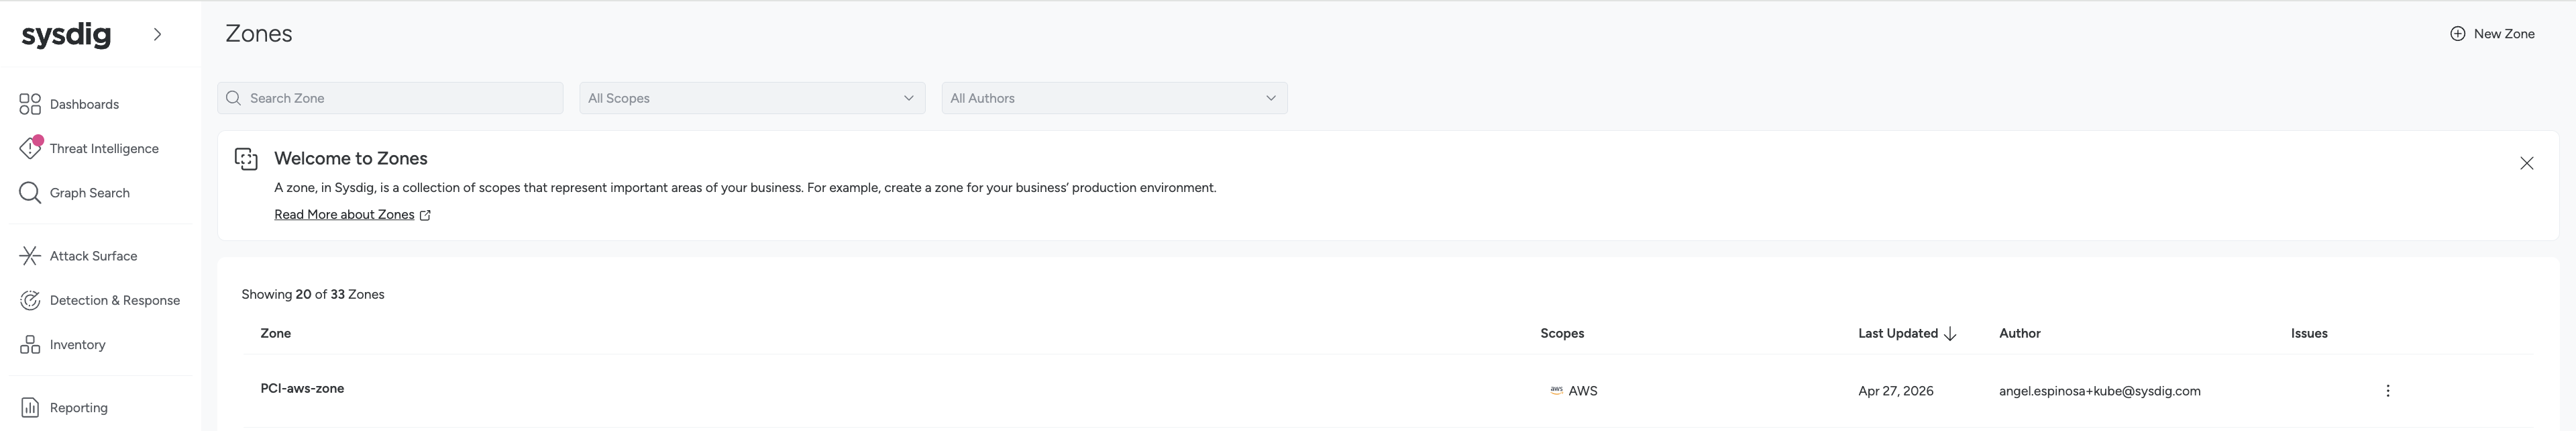Click the AWS scope label
Screen dimensions: 2576x431
click(1583, 391)
